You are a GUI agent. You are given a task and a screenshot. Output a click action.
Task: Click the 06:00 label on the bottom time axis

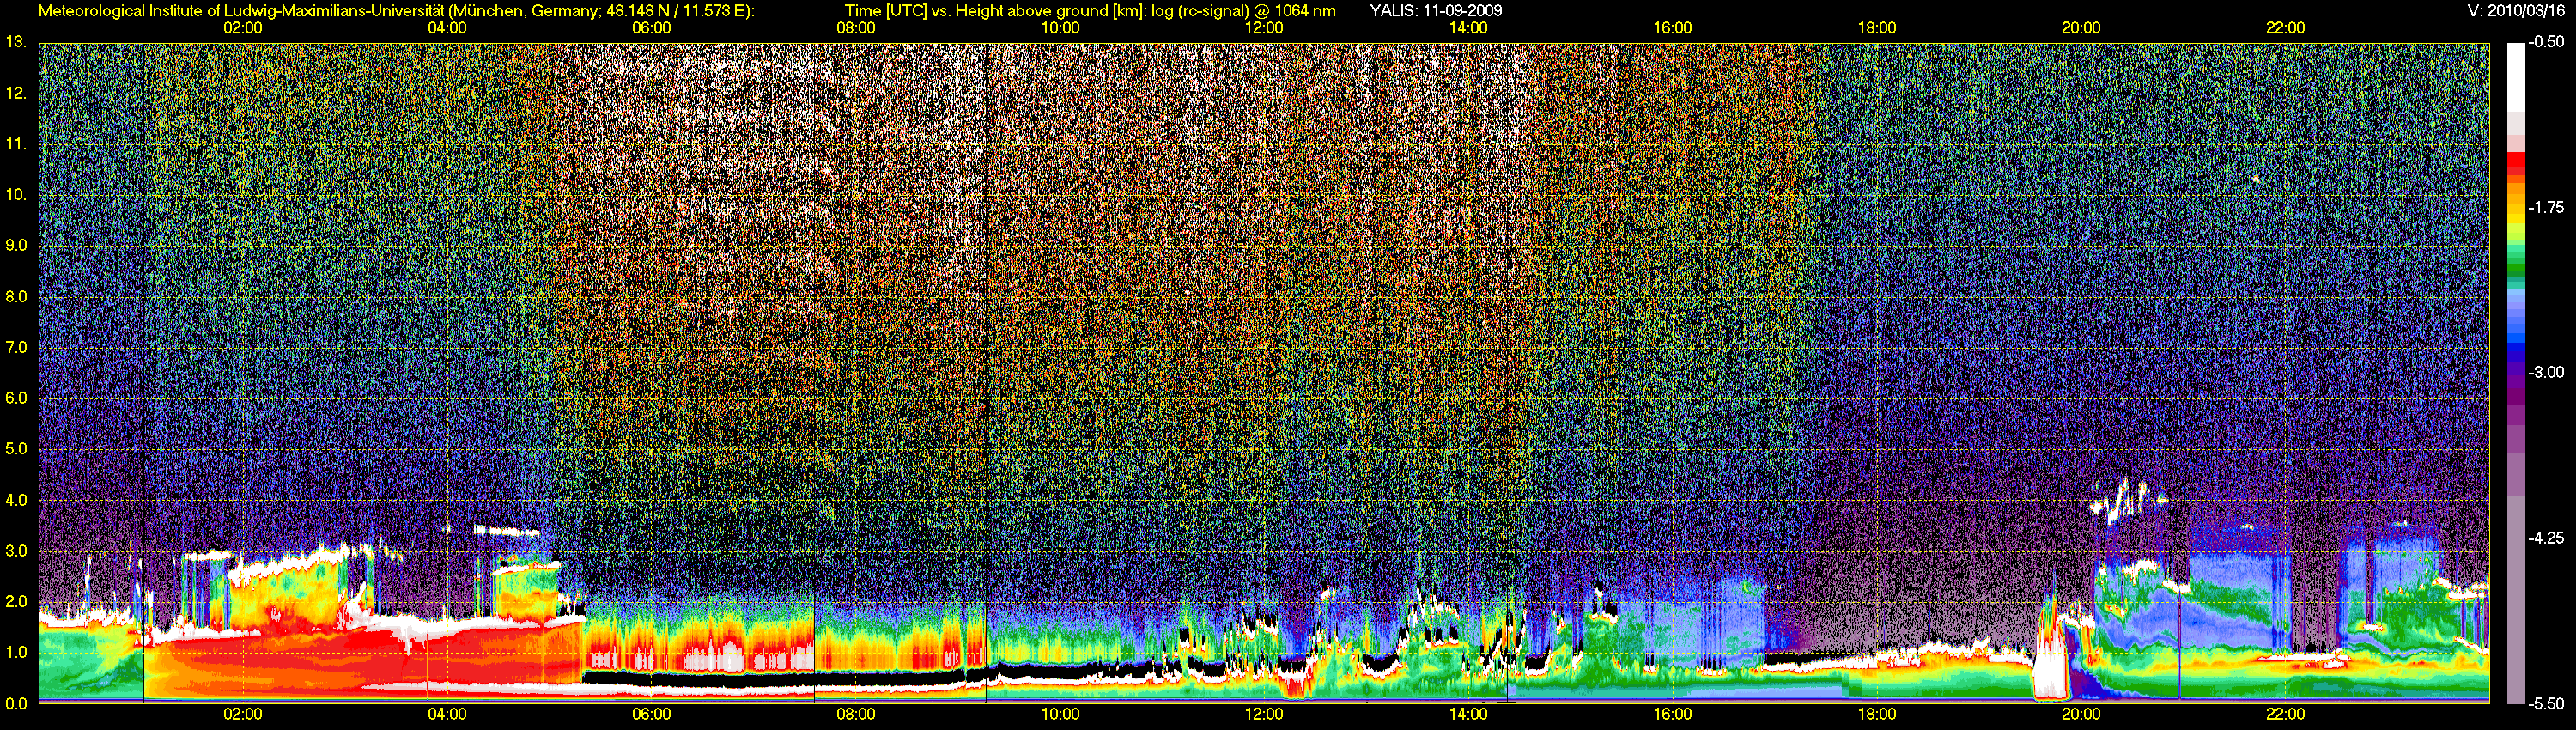click(x=651, y=714)
